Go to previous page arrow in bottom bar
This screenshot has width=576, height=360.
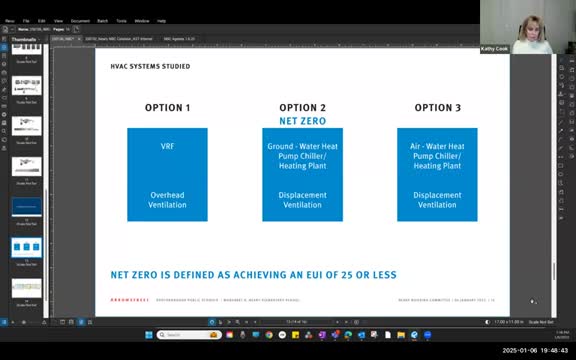255,322
